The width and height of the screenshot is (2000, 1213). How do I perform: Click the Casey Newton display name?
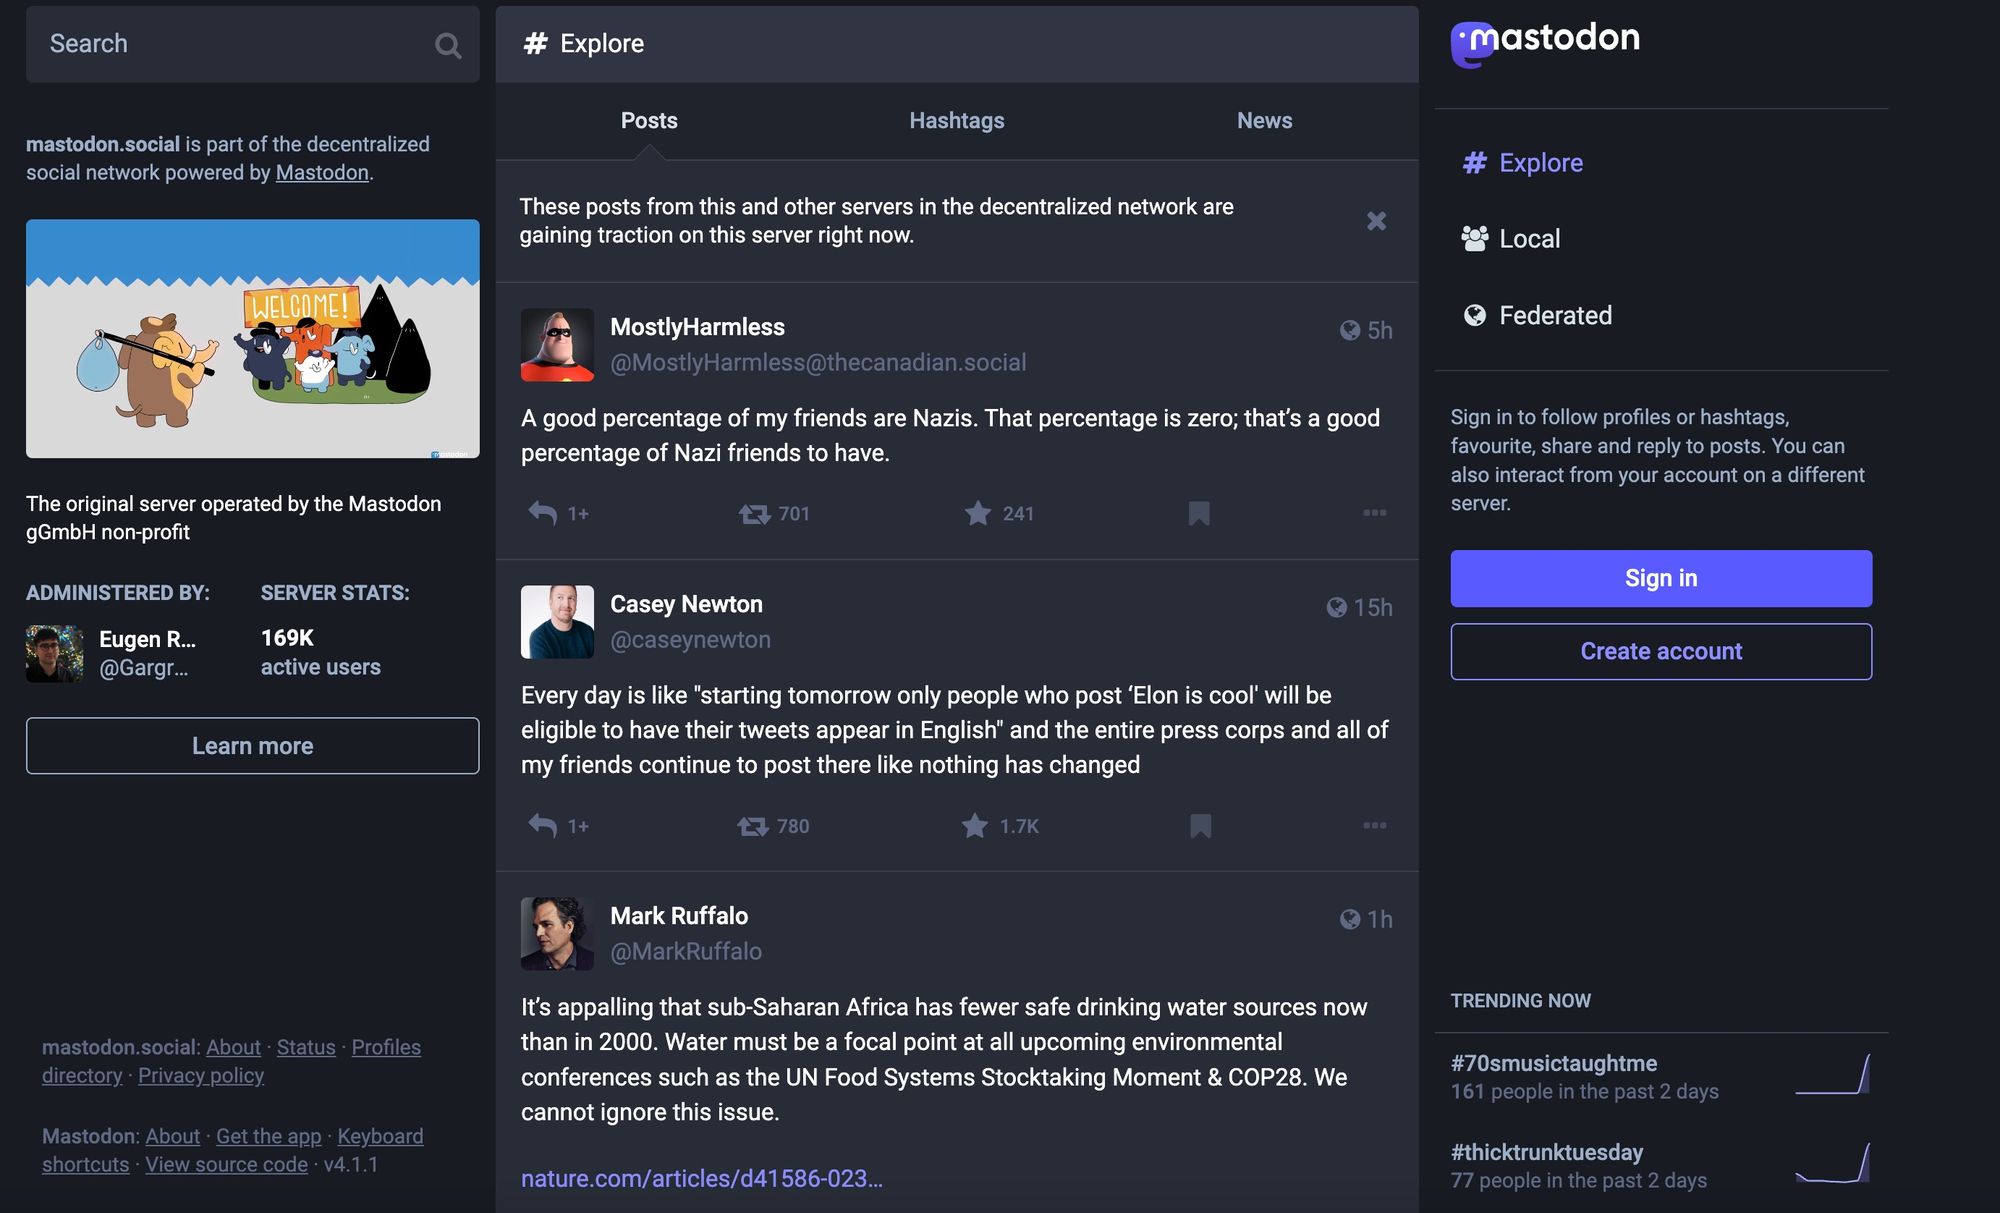tap(686, 604)
